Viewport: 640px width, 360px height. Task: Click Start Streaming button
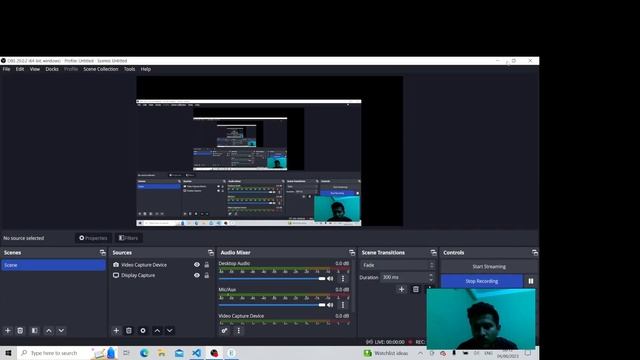pyautogui.click(x=489, y=267)
